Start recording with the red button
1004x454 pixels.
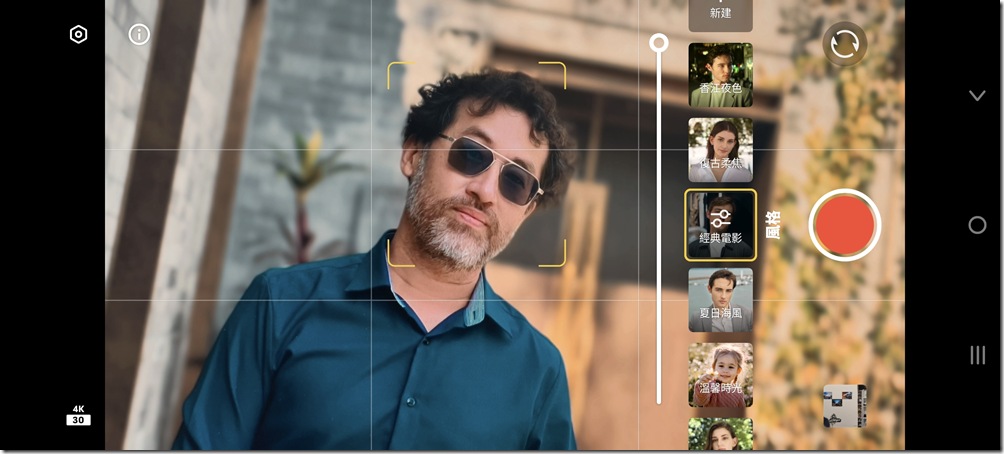(x=845, y=225)
